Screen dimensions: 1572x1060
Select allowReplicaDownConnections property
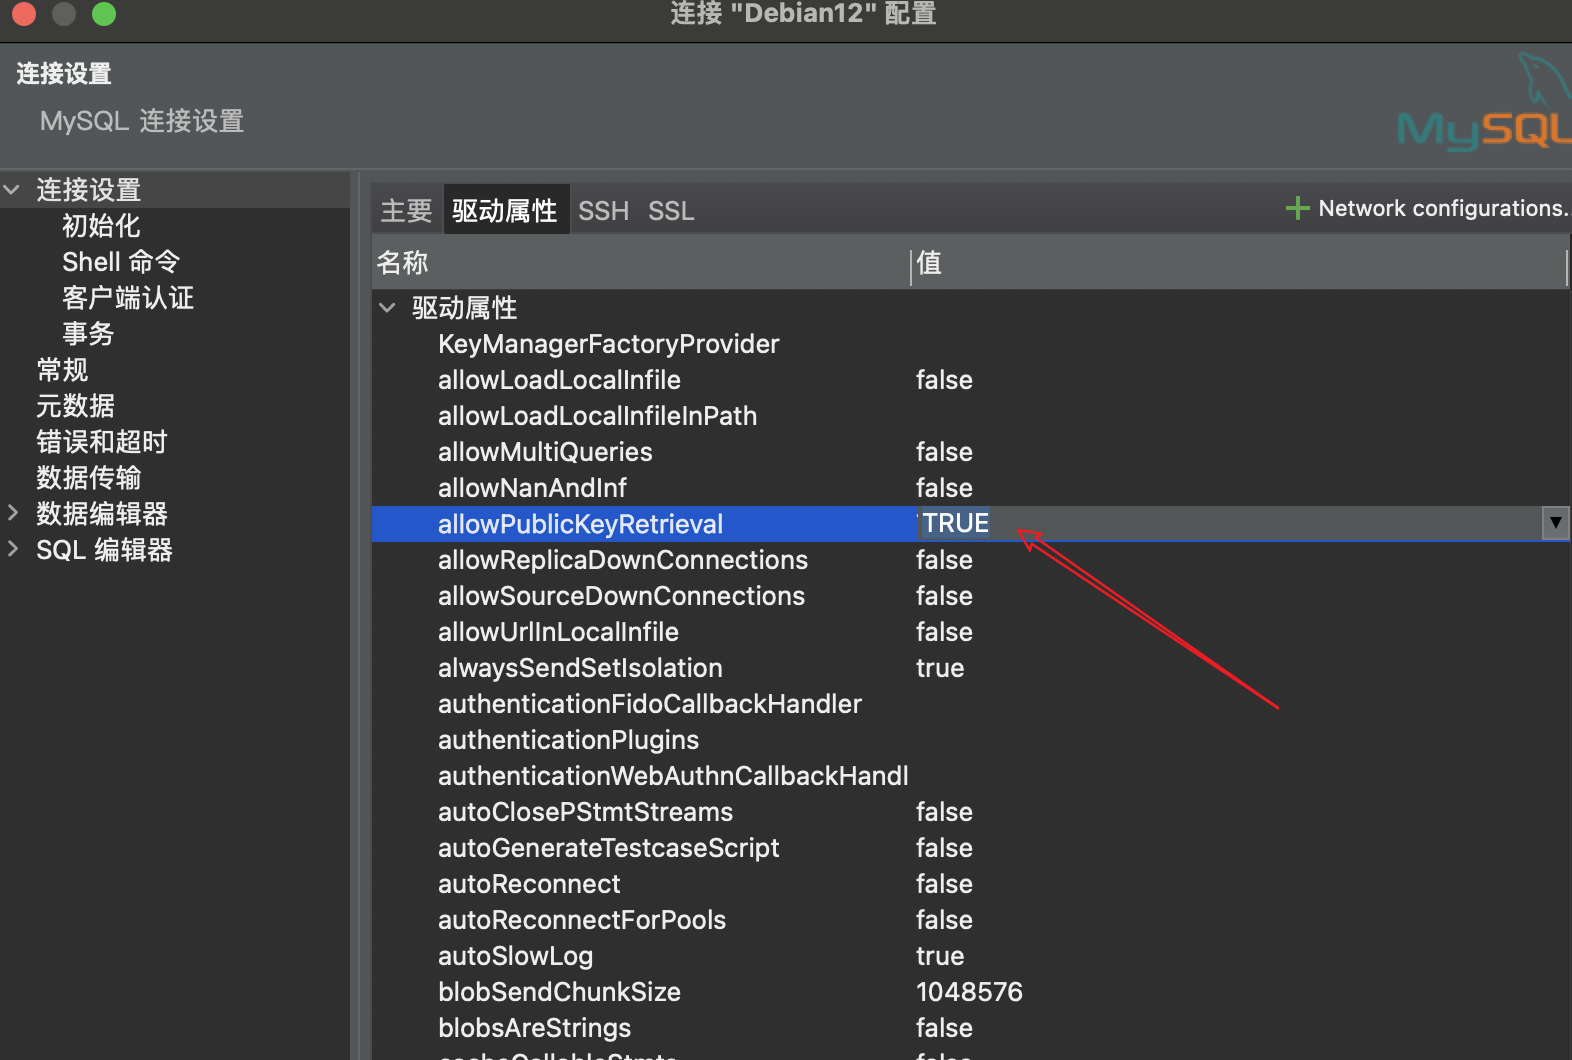[x=622, y=560]
